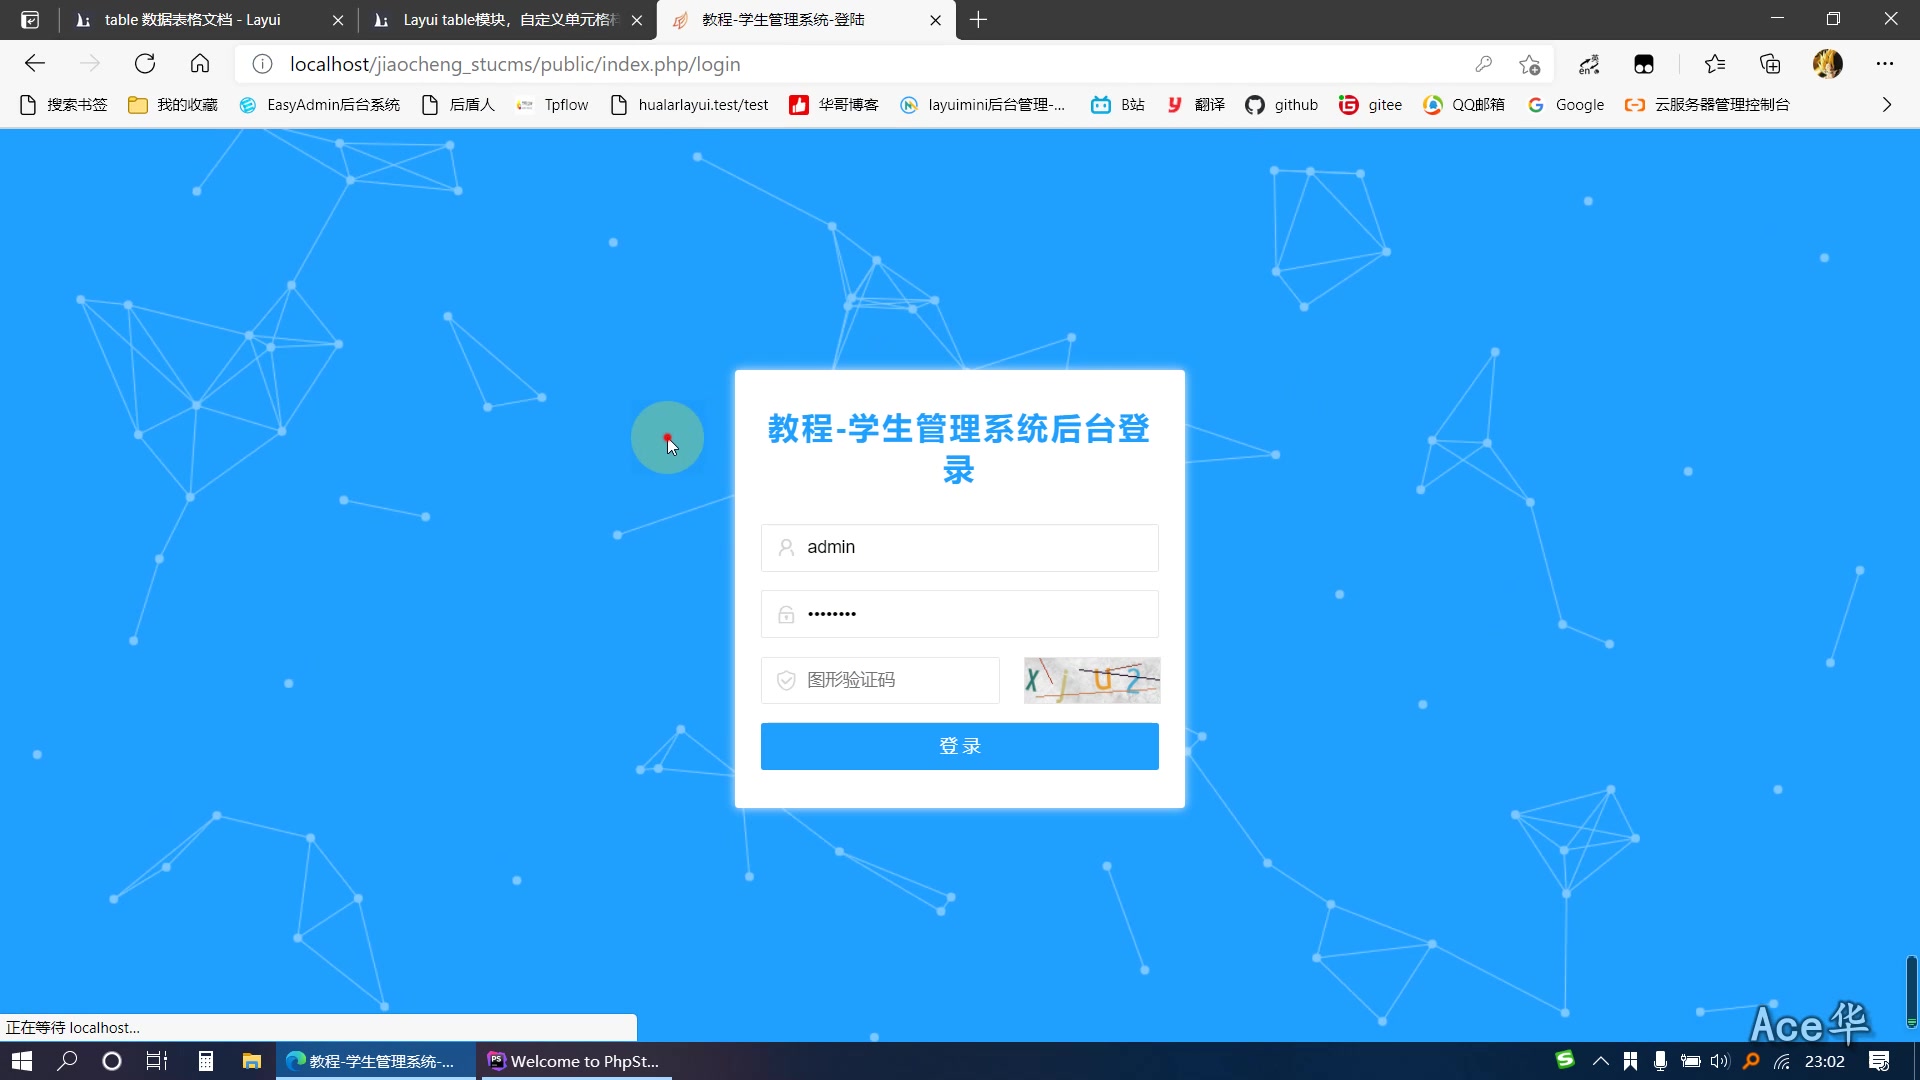Refresh the captcha image

pyautogui.click(x=1092, y=680)
